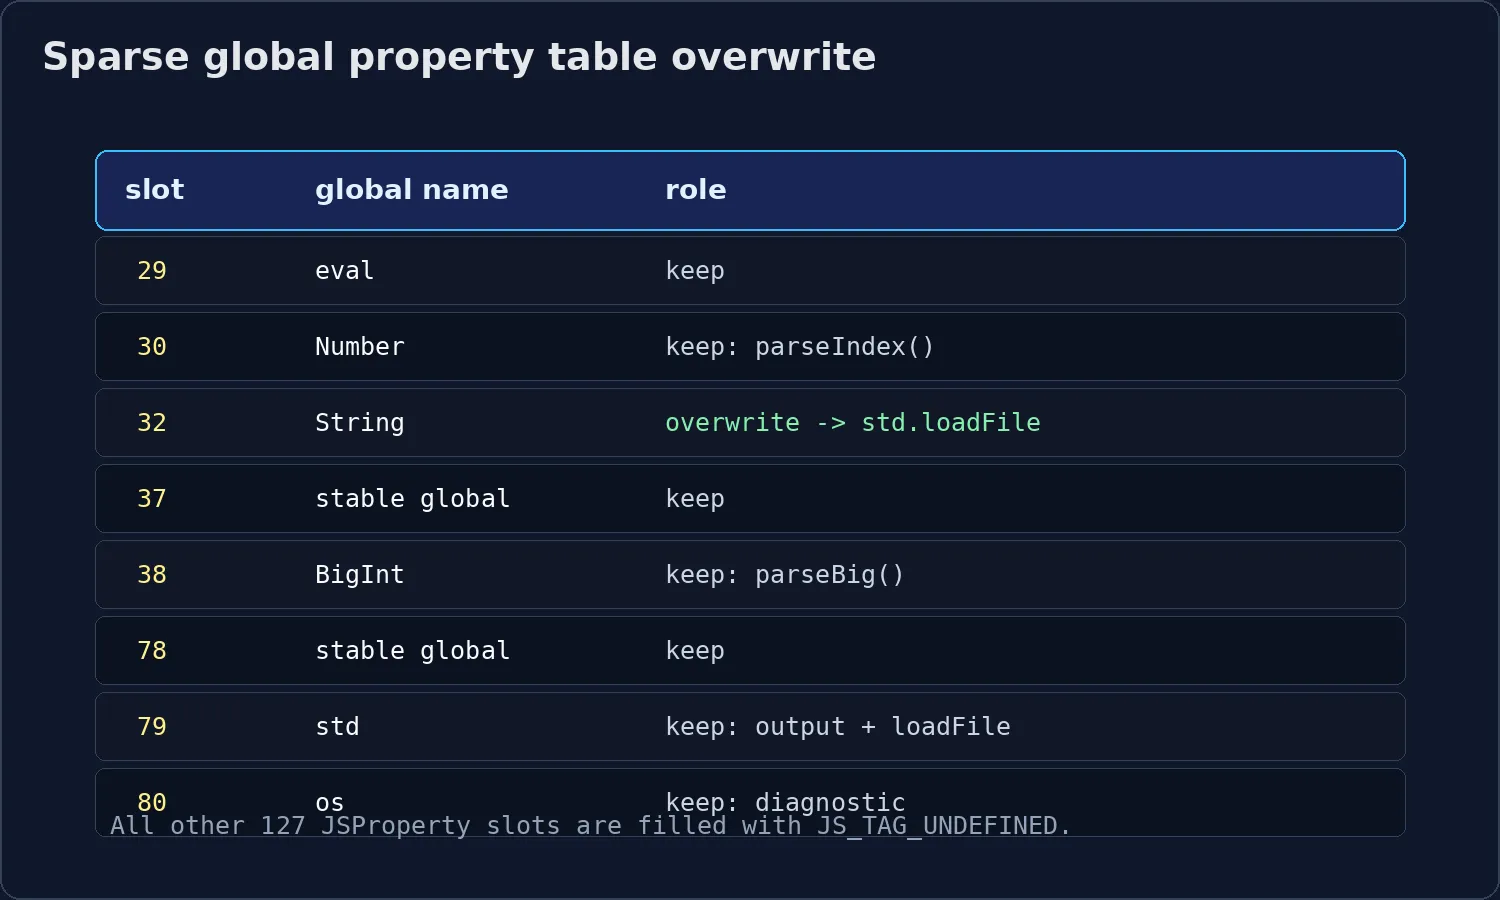Click the footnote about 127 JSProperty slots
Screen dimensions: 1500x900
click(590, 826)
